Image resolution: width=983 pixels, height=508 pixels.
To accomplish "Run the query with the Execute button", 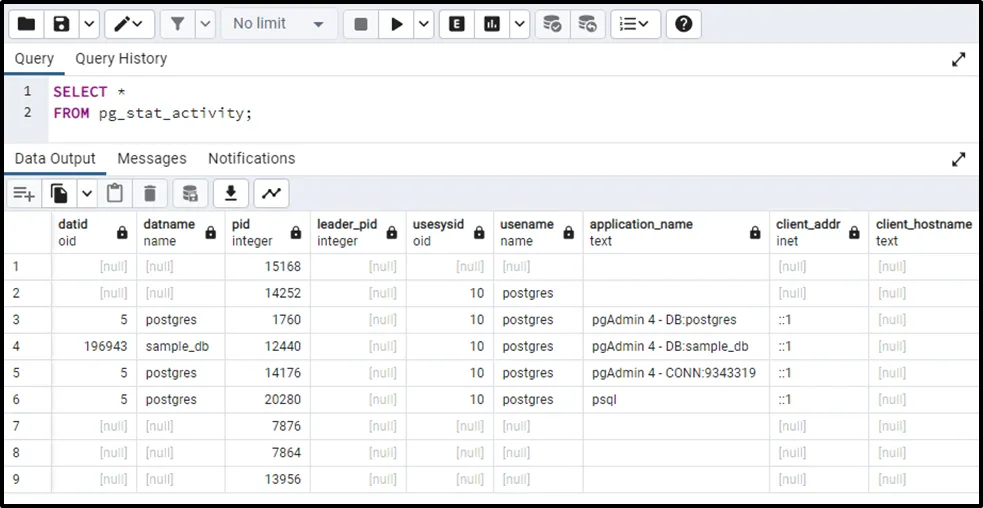I will click(x=397, y=24).
